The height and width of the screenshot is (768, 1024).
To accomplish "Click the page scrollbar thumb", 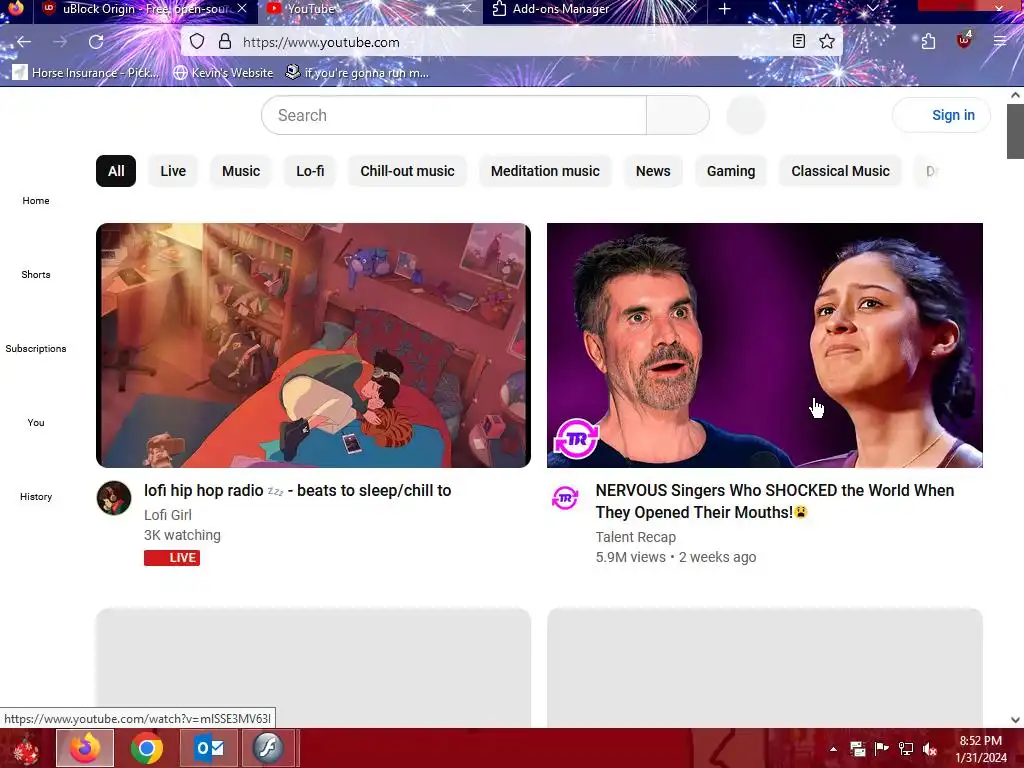I will click(x=1015, y=131).
